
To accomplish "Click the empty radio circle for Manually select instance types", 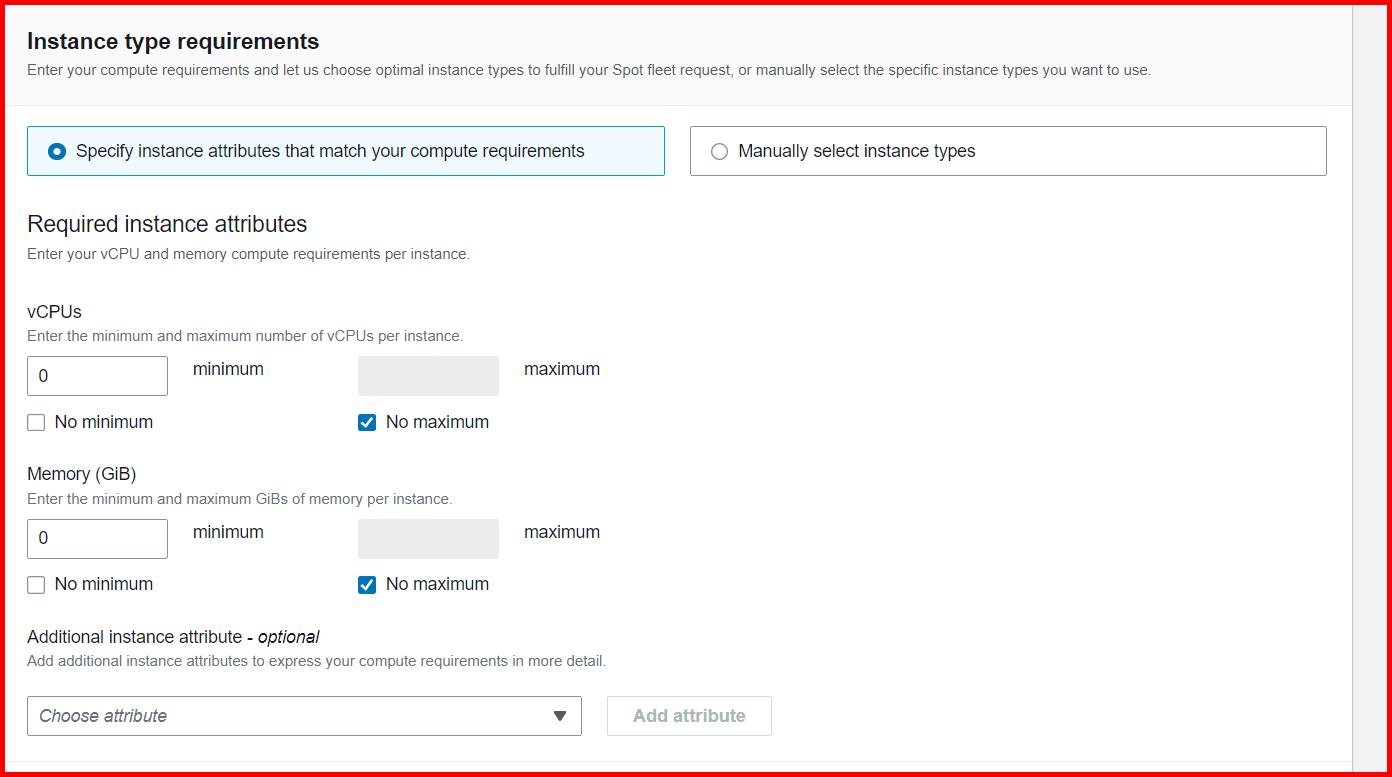I will [718, 150].
